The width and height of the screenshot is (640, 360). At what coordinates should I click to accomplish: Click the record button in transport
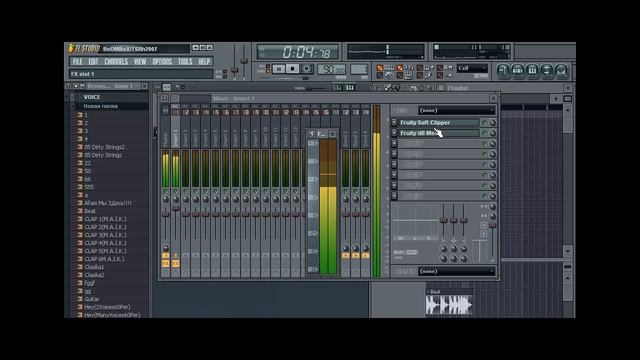(x=306, y=69)
